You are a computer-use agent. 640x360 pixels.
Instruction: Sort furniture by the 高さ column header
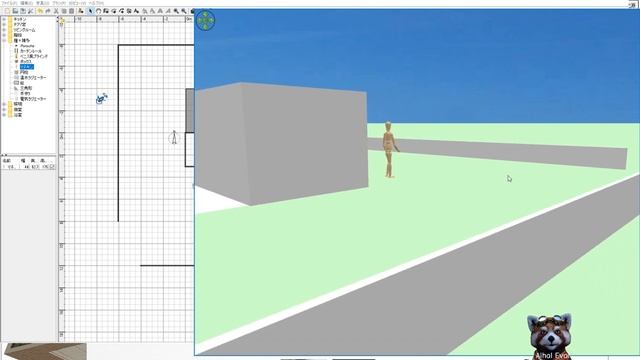[x=42, y=160]
